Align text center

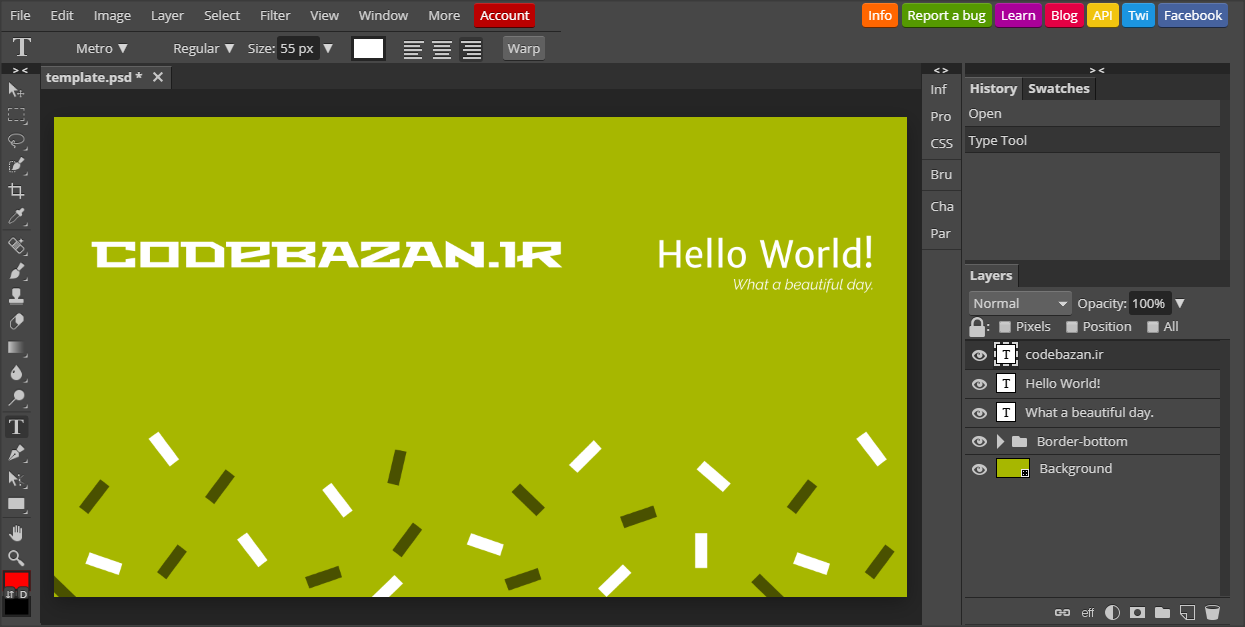tap(442, 49)
